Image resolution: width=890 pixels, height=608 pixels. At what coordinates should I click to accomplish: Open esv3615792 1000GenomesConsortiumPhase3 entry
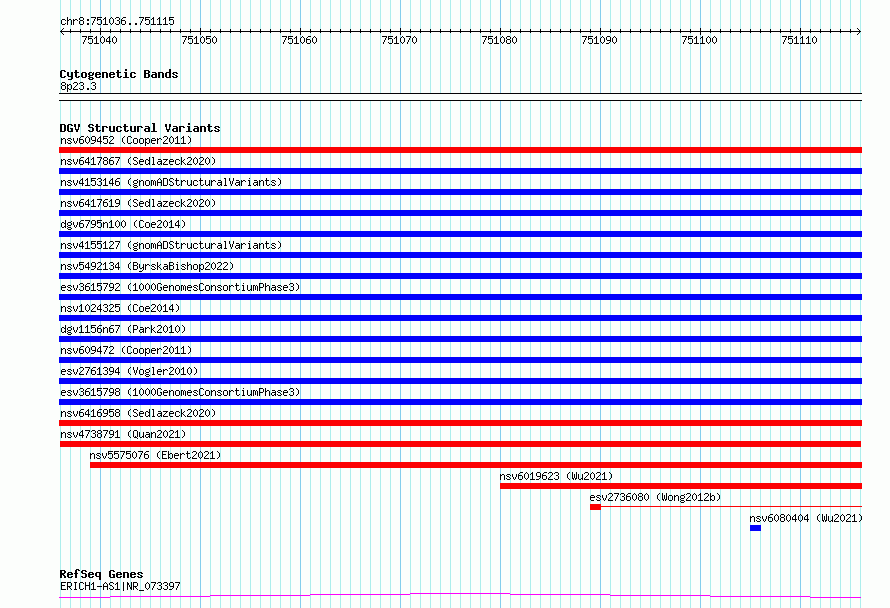[180, 287]
